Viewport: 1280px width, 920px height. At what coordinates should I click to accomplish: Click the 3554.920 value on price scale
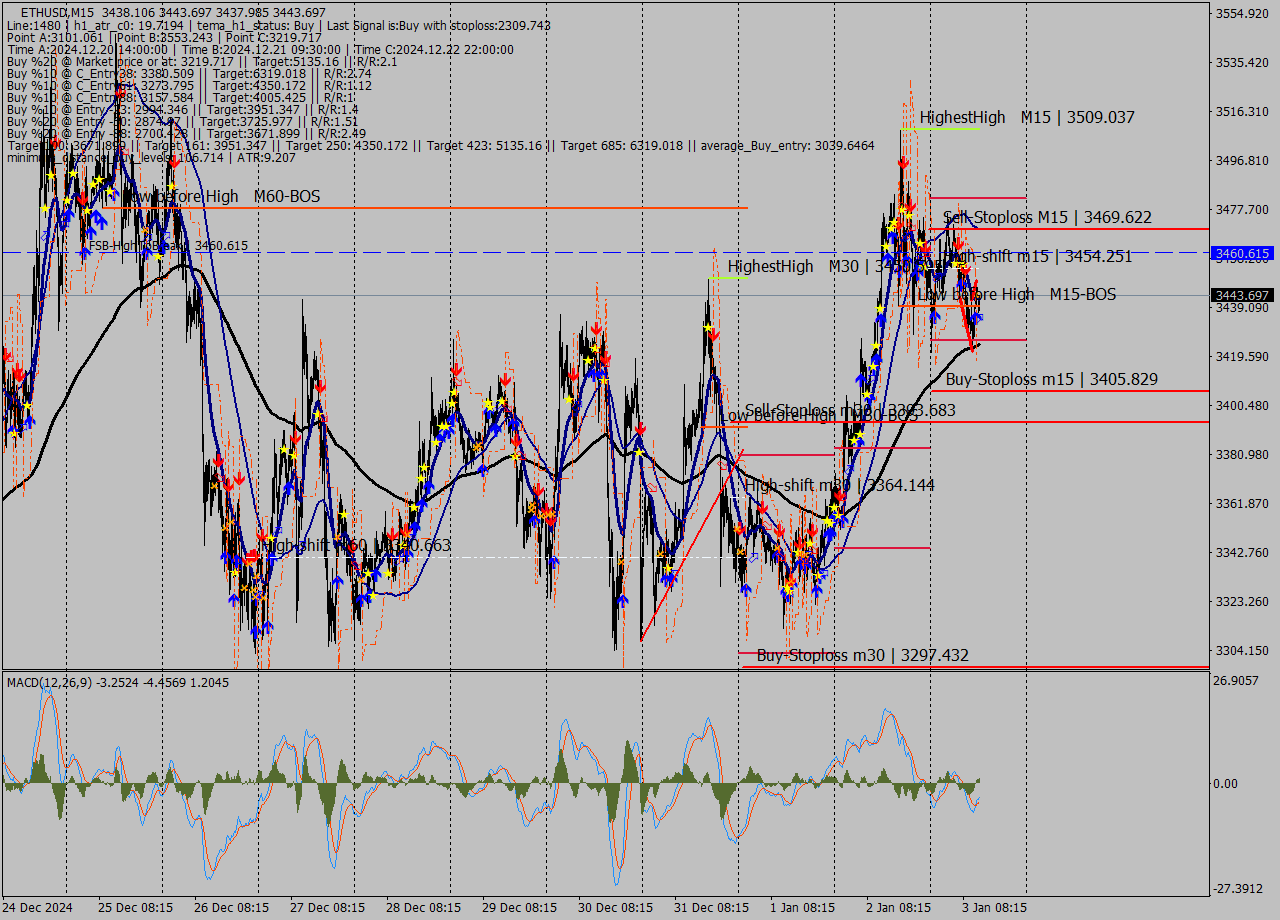pyautogui.click(x=1241, y=14)
